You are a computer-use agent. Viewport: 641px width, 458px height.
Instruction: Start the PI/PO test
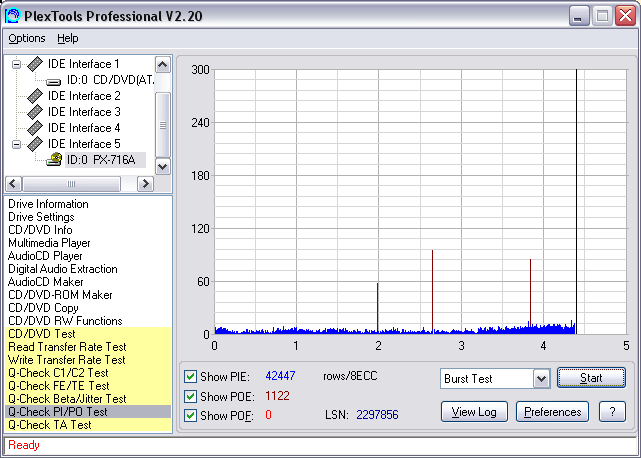click(591, 378)
